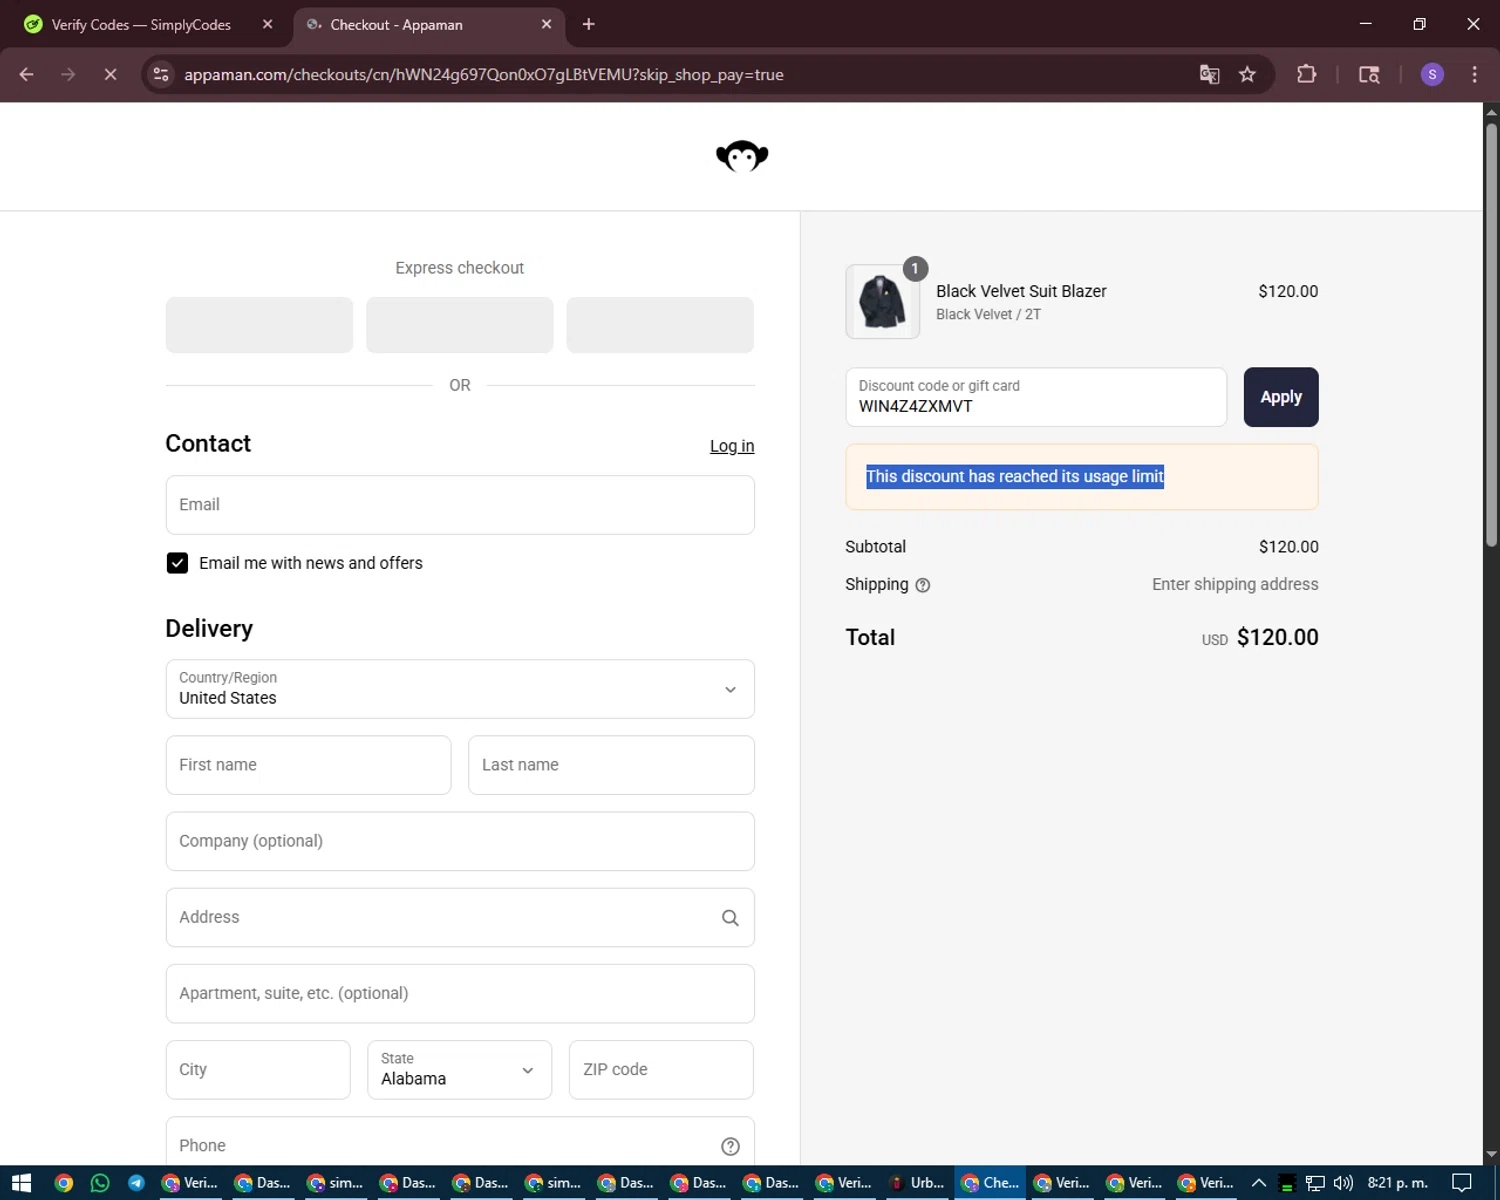The height and width of the screenshot is (1200, 1500).
Task: Open Telegram from the taskbar
Action: [x=136, y=1183]
